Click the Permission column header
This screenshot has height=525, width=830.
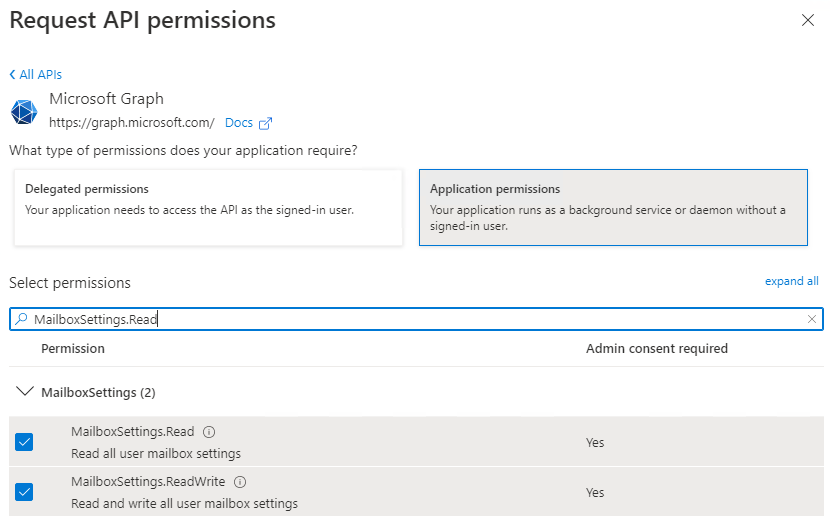point(73,349)
